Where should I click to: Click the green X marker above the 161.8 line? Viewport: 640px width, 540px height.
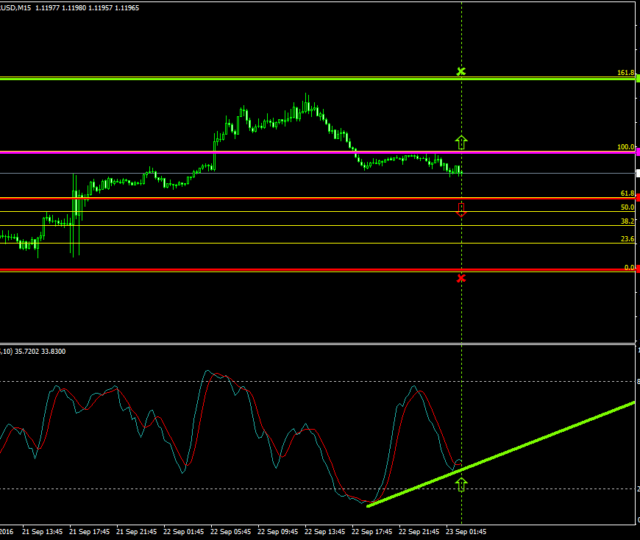pyautogui.click(x=461, y=72)
